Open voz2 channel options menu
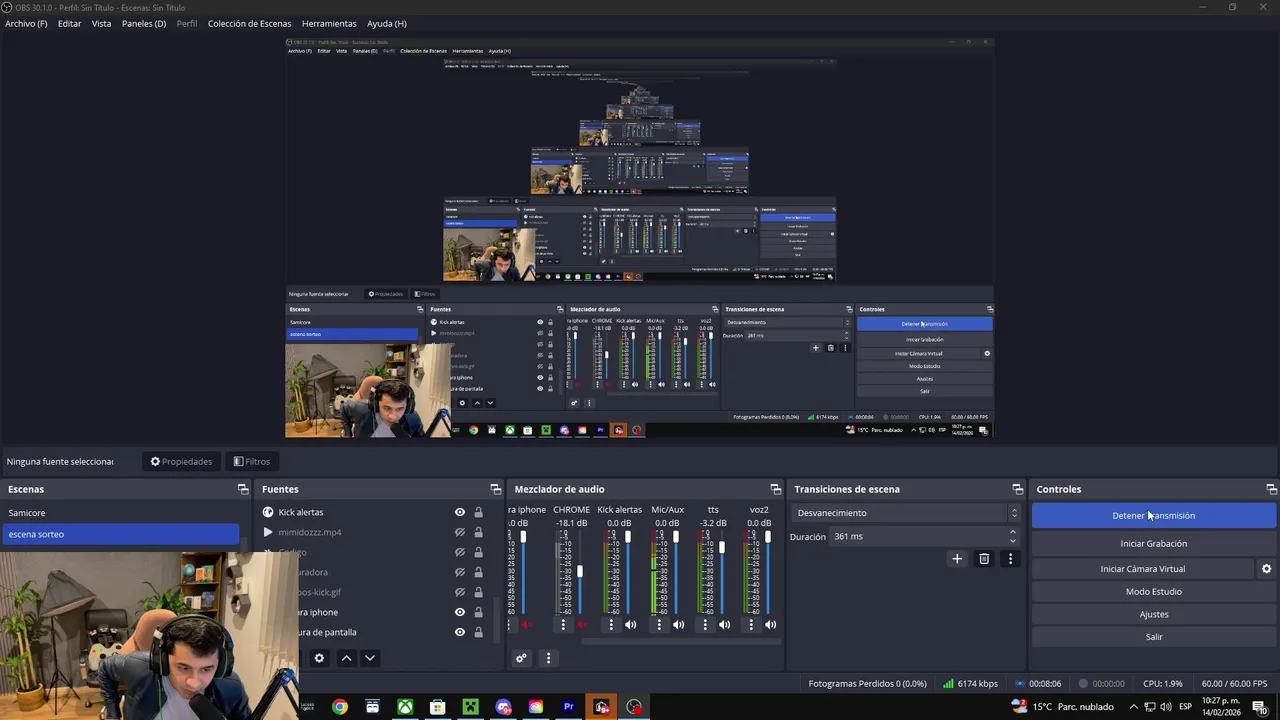Image resolution: width=1280 pixels, height=720 pixels. [x=751, y=625]
